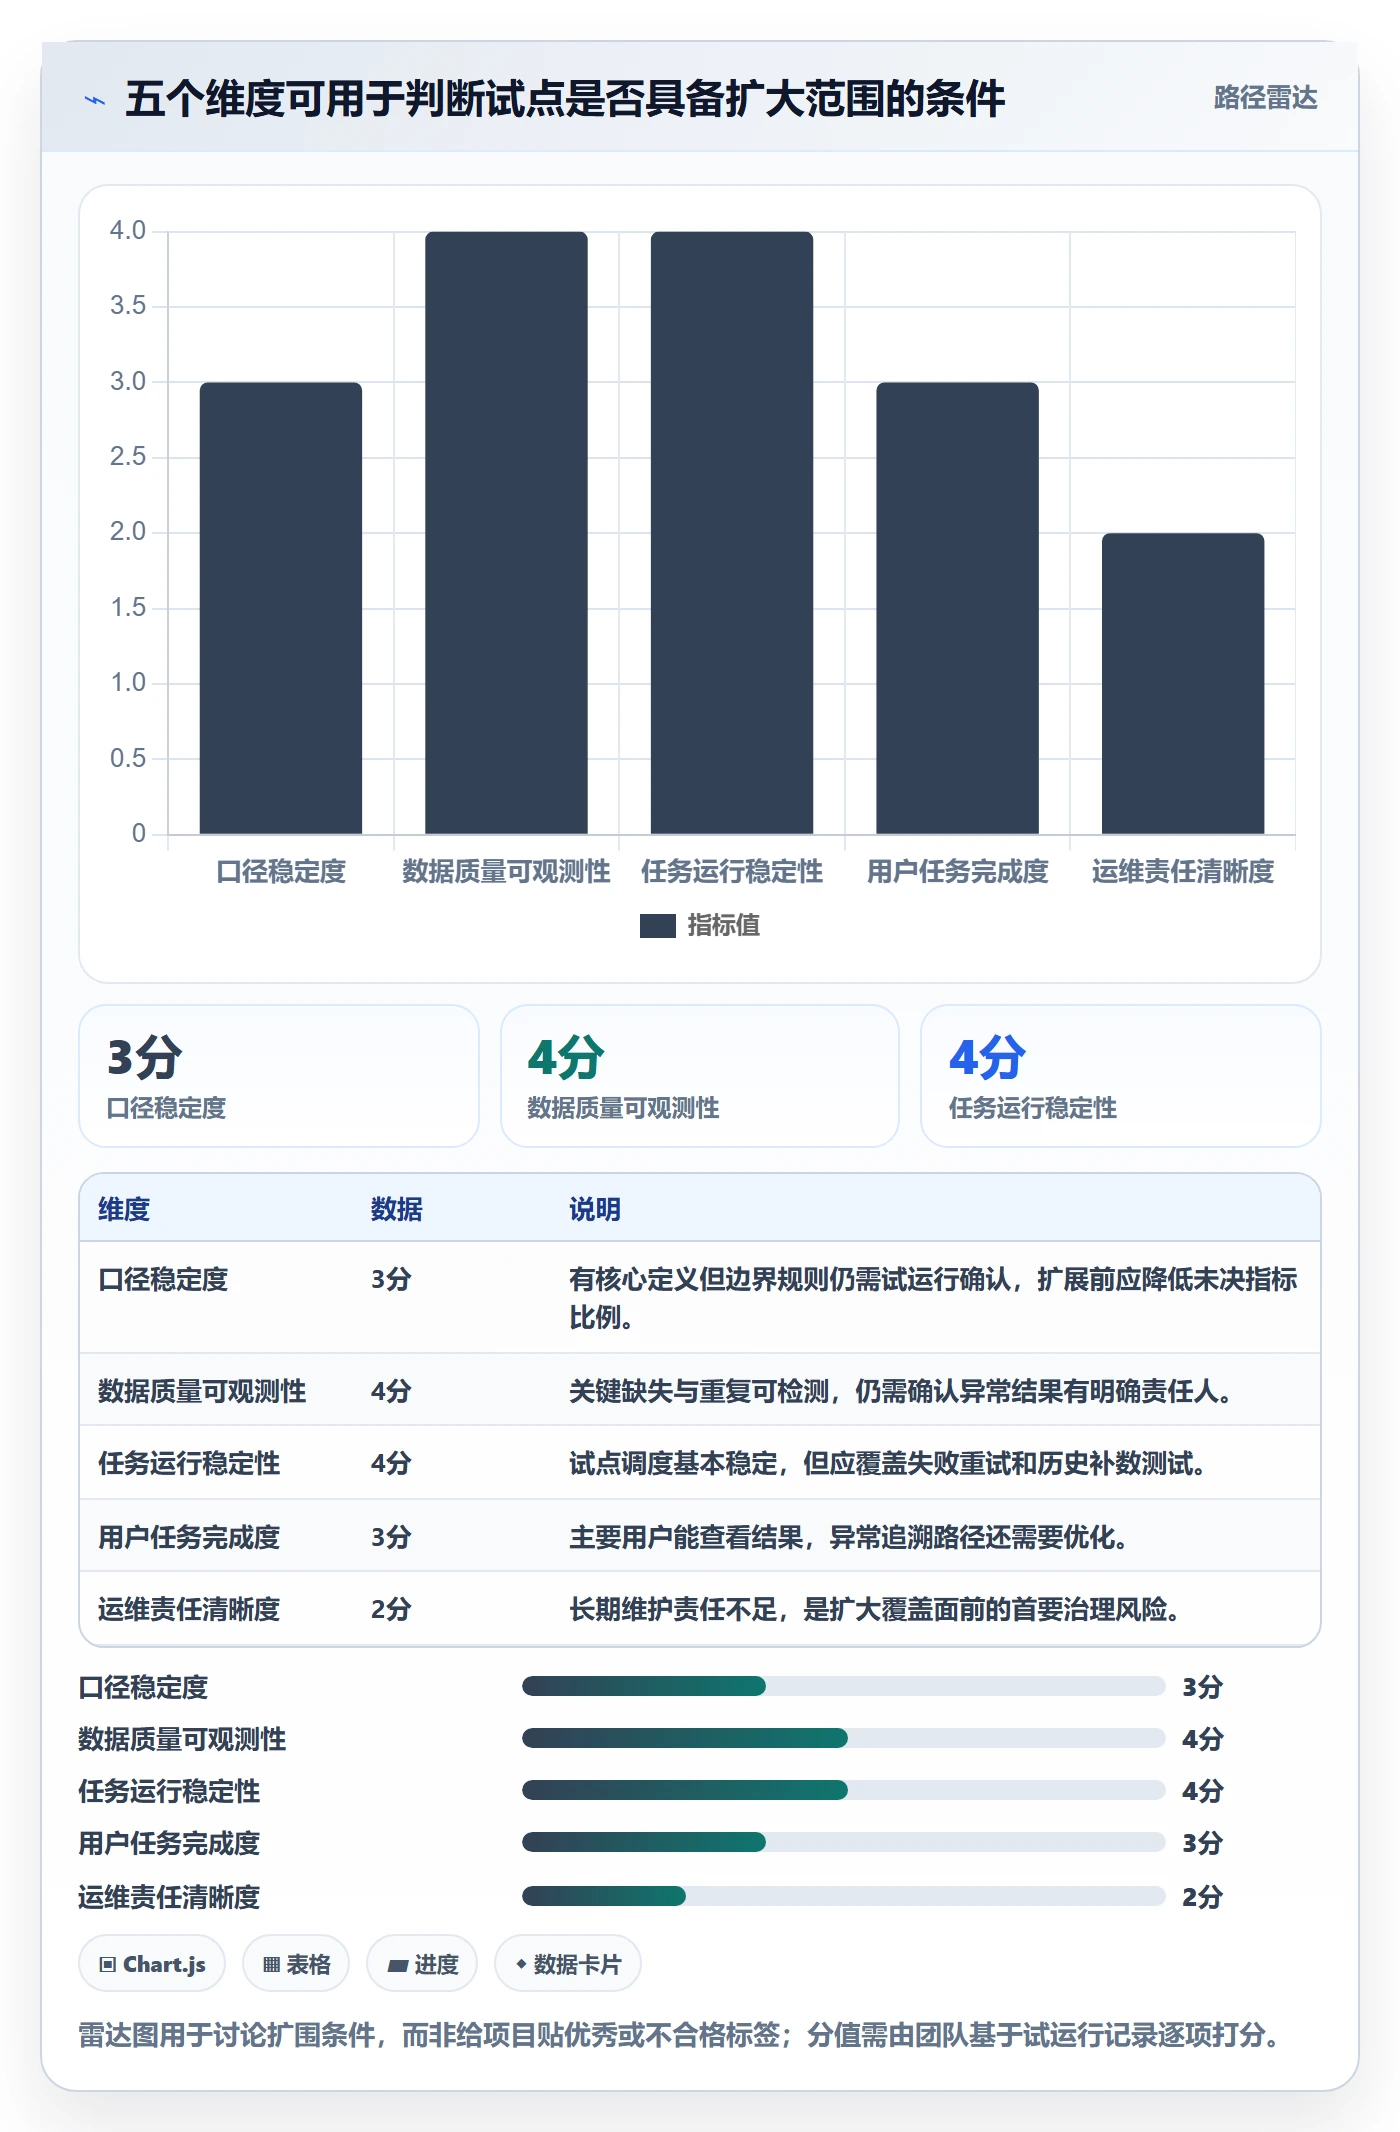Select the 运维责任清晰度 table row name

click(x=189, y=1609)
